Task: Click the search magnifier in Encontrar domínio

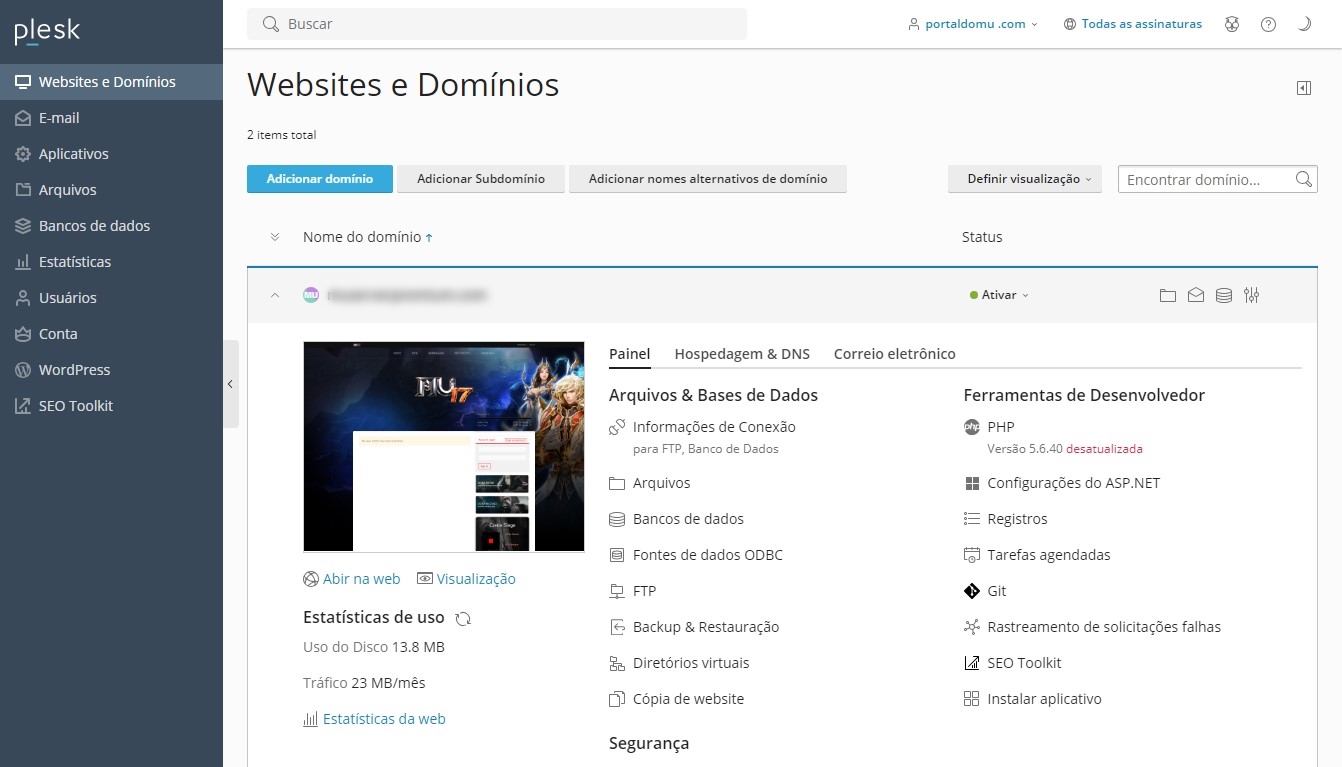Action: click(1303, 179)
